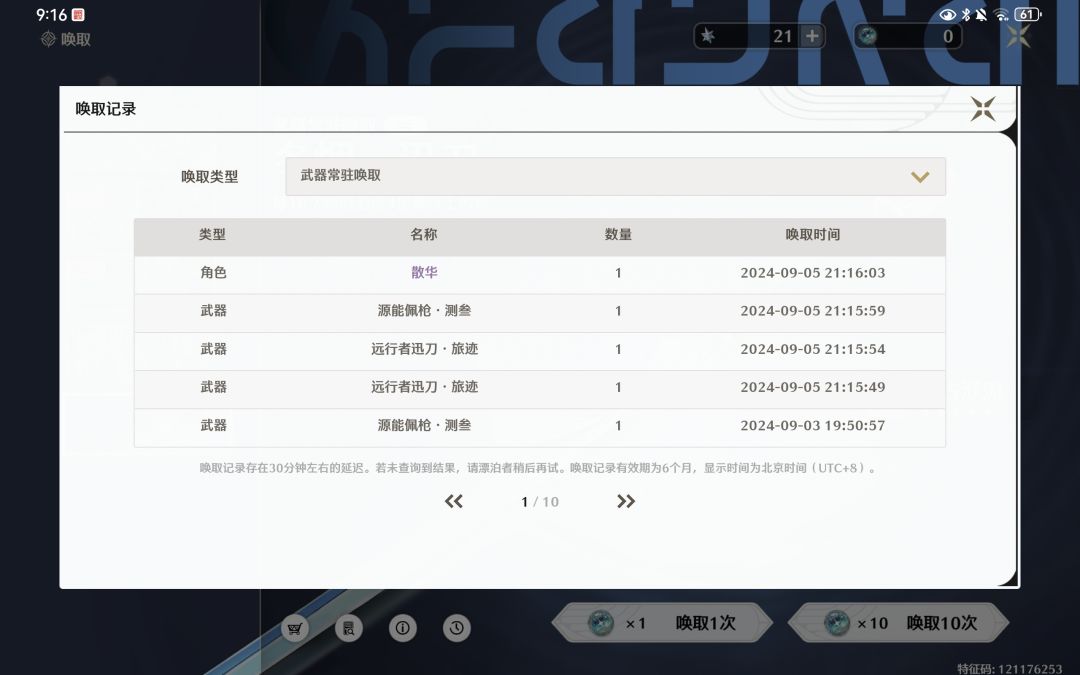Open the info circle icon
The image size is (1080, 675).
[403, 627]
